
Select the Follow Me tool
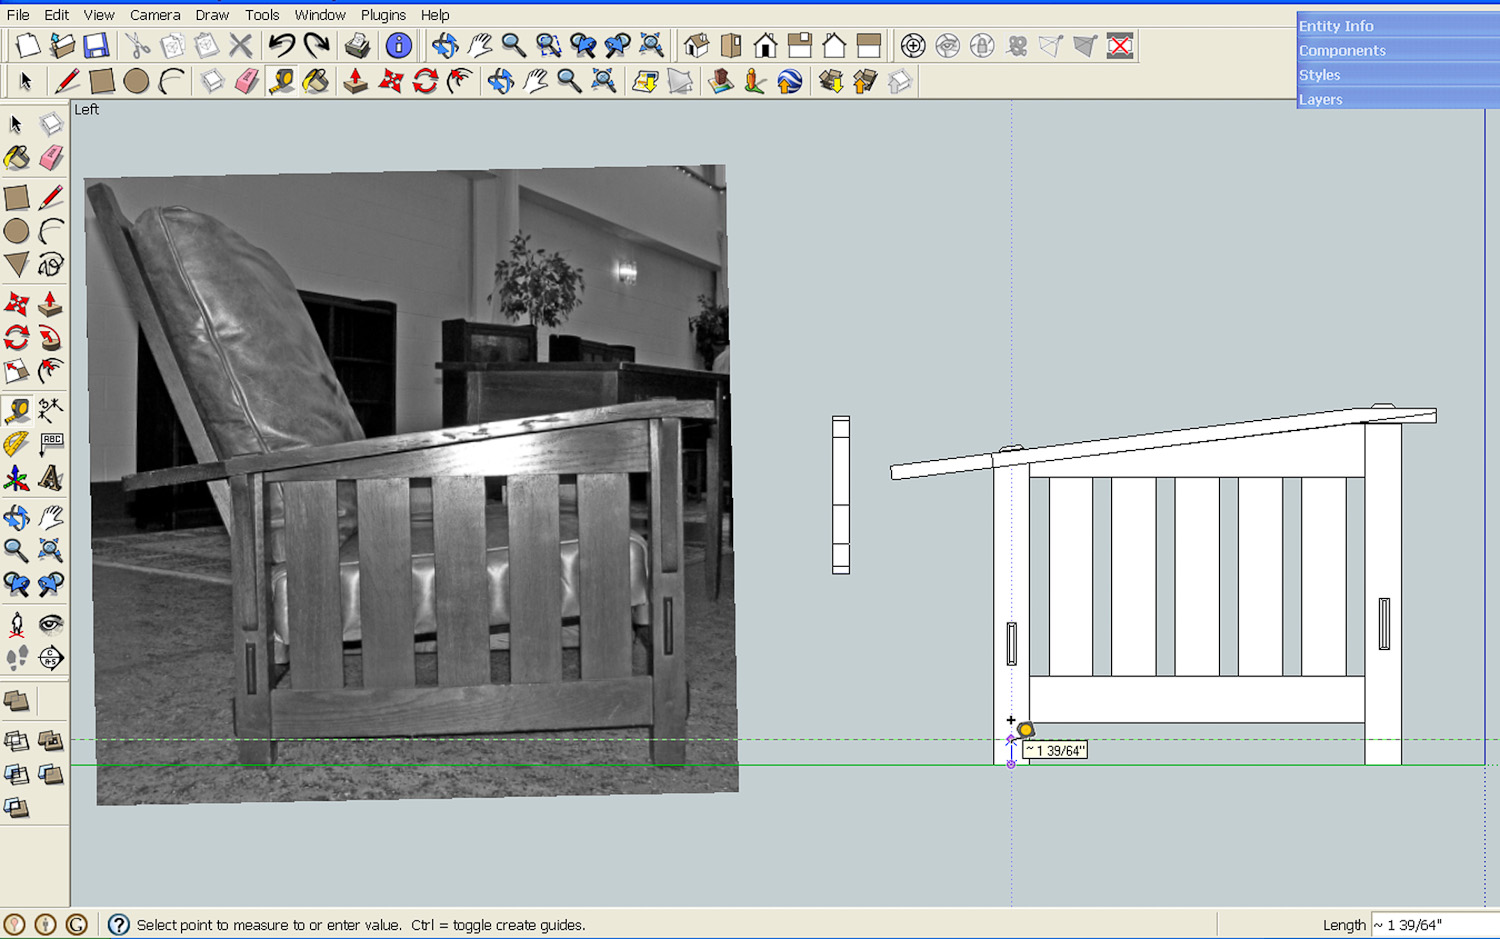click(51, 337)
